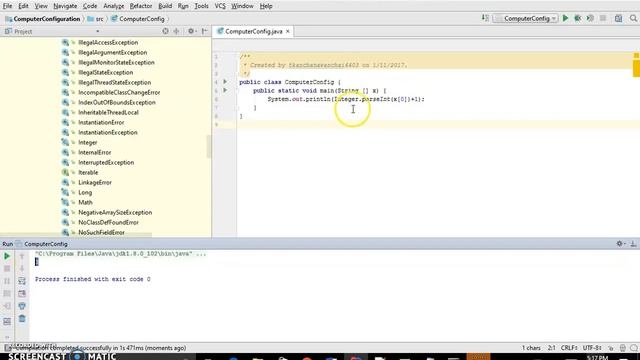640x360 pixels.
Task: Clear the console with the trash icon
Action: [x=22, y=319]
